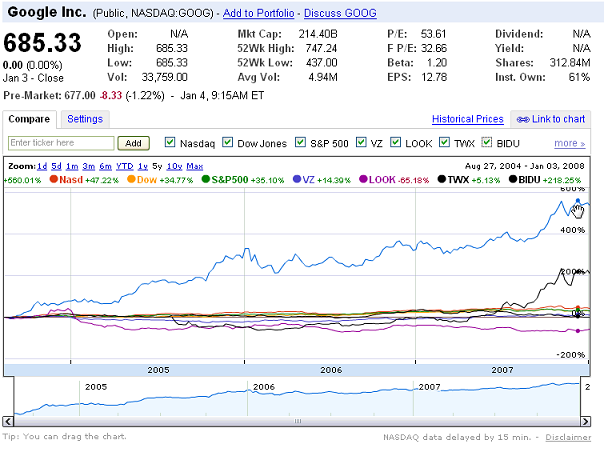The image size is (604, 452).
Task: Click the Mkt Cap value 214.40B
Action: (x=318, y=34)
